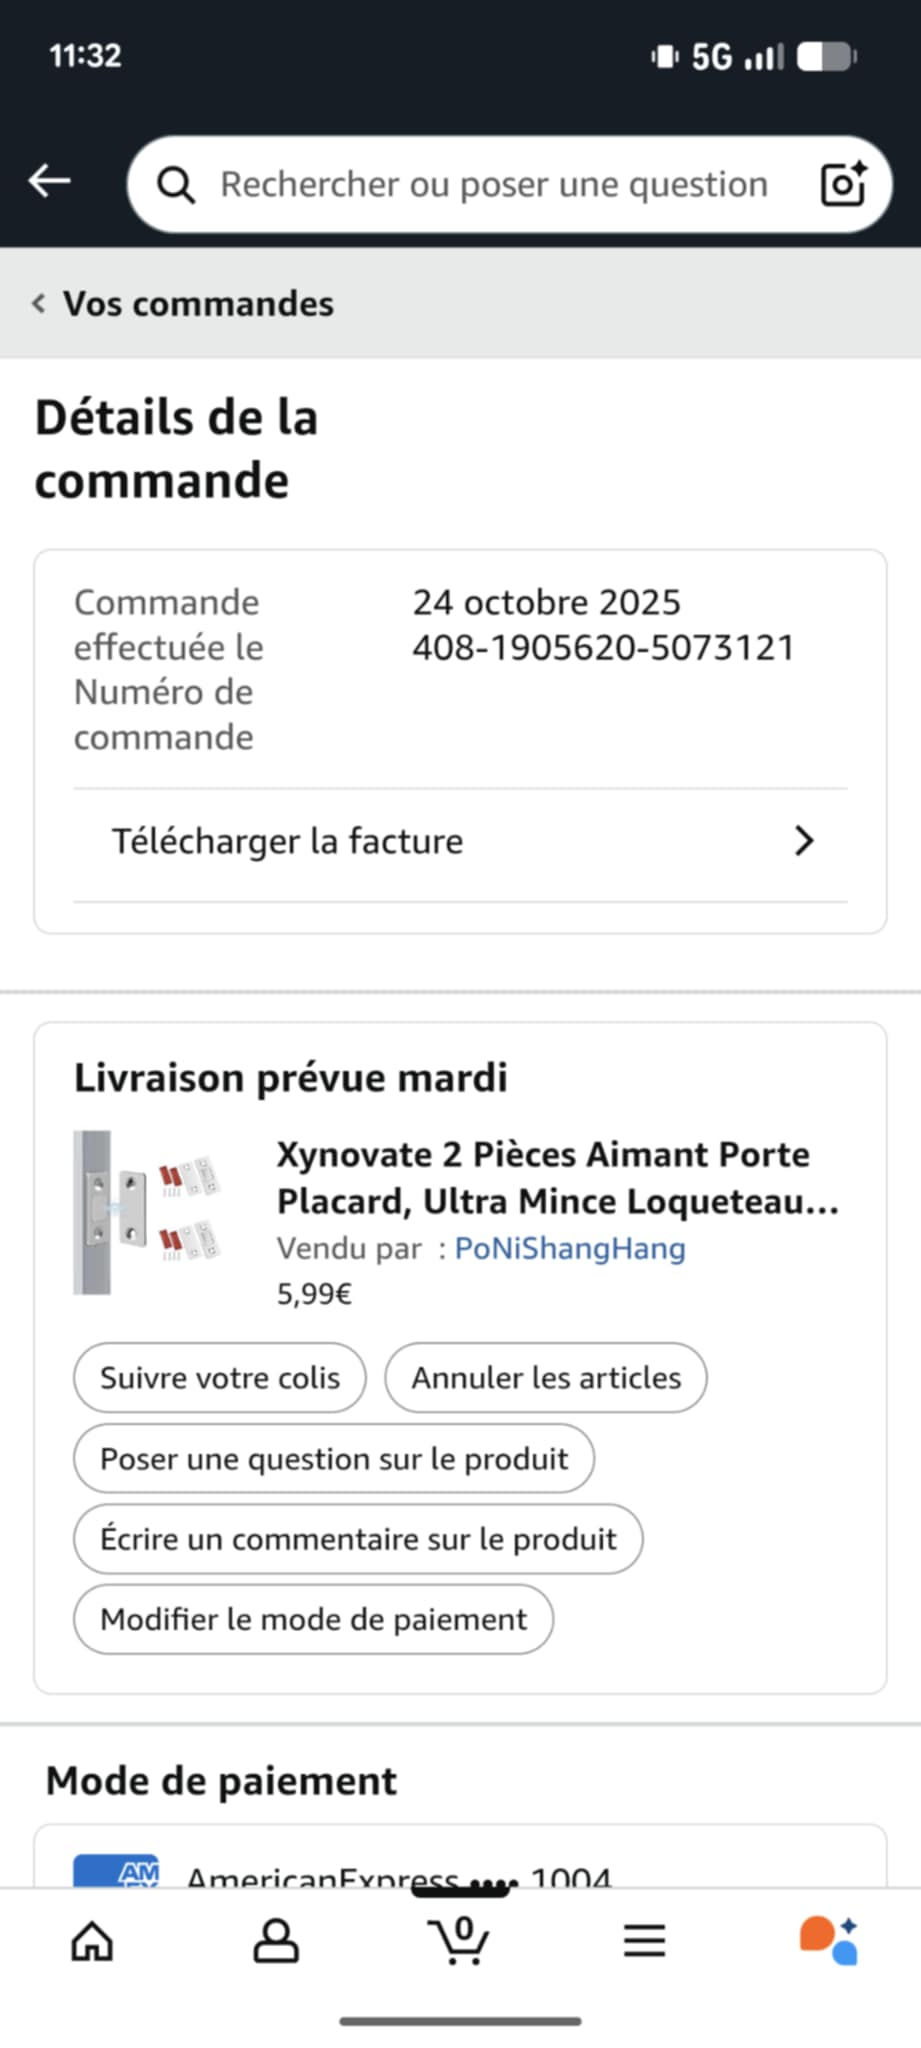
Task: Go to Home tab icon
Action: pos(92,1942)
